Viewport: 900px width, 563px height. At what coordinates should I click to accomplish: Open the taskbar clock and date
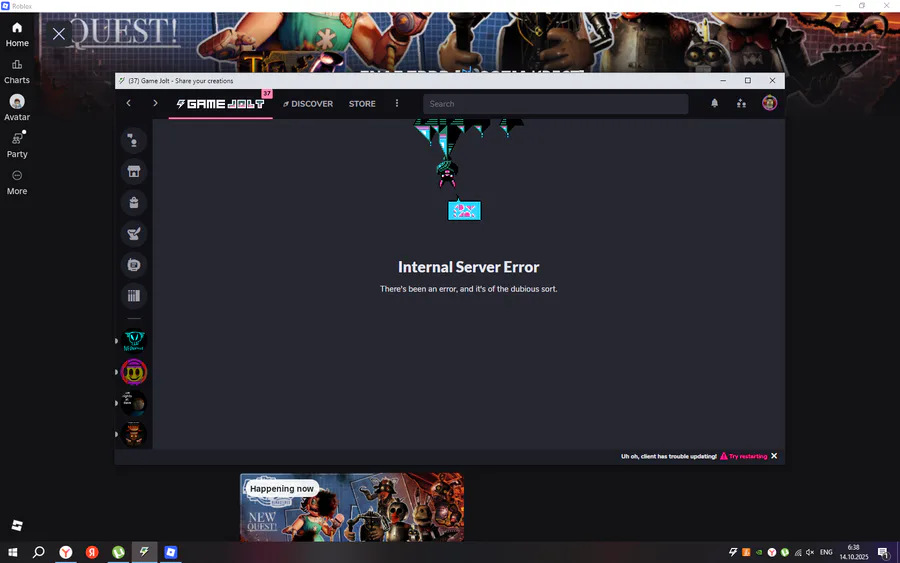854,552
